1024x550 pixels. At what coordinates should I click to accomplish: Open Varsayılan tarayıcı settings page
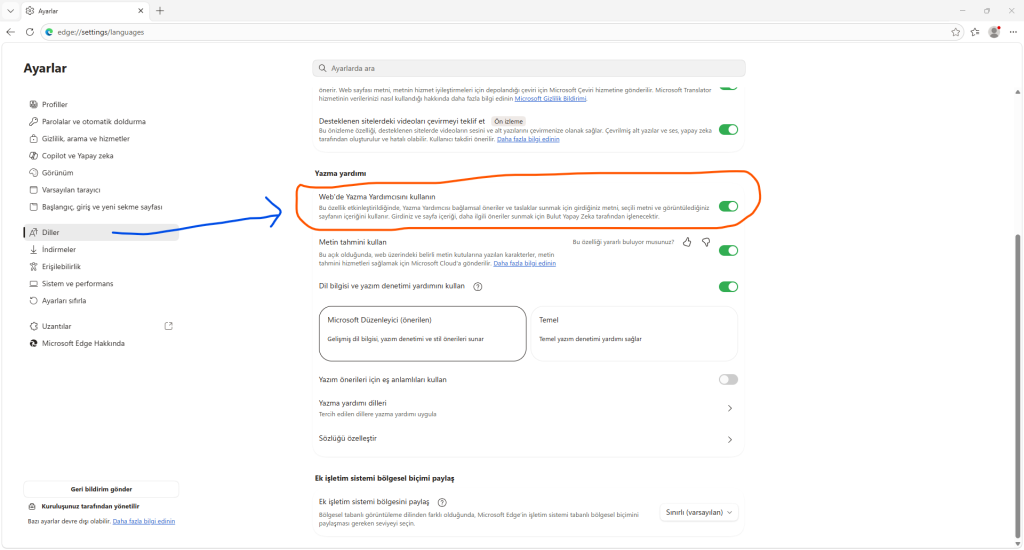tap(71, 190)
